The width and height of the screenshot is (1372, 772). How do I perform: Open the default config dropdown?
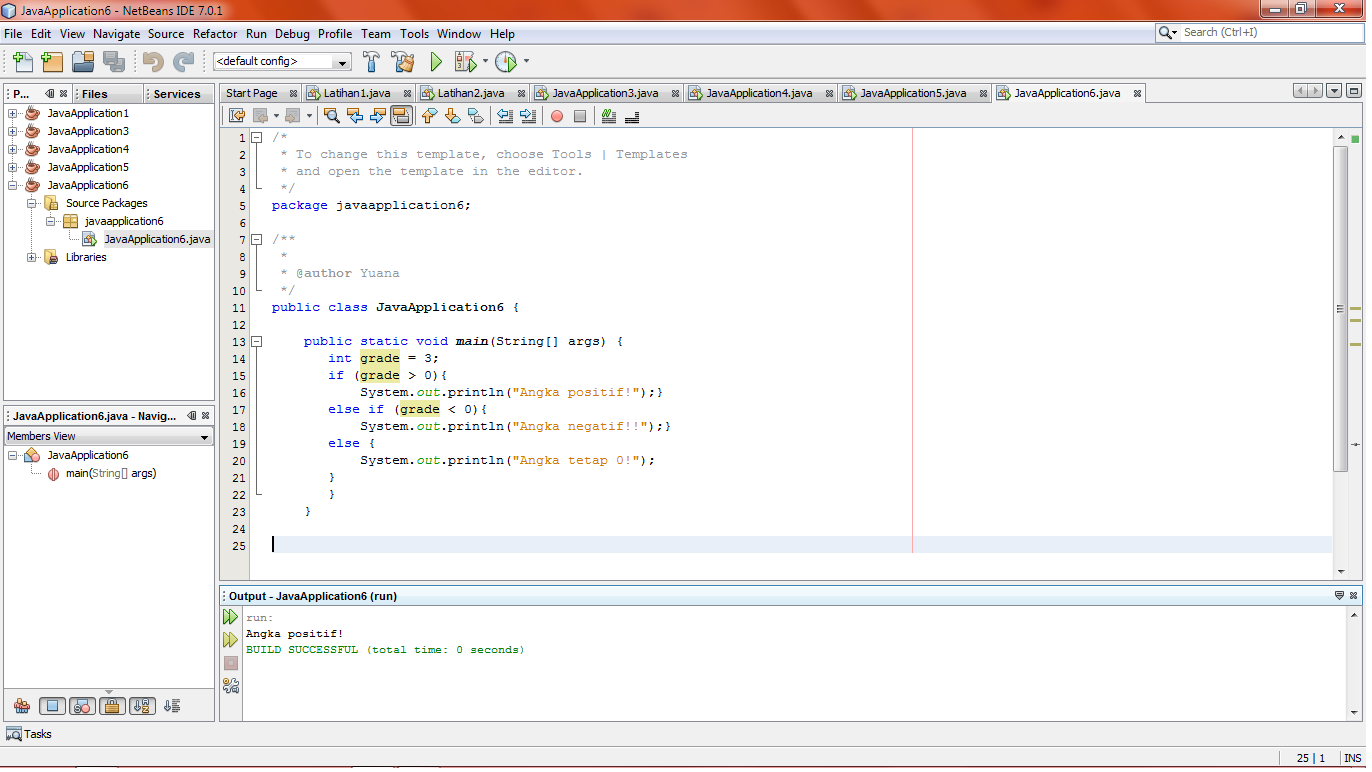click(x=341, y=61)
